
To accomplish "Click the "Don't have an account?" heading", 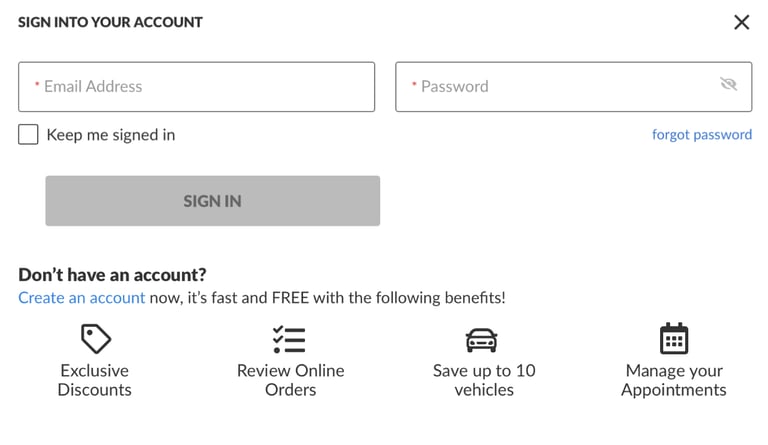I will click(x=112, y=274).
